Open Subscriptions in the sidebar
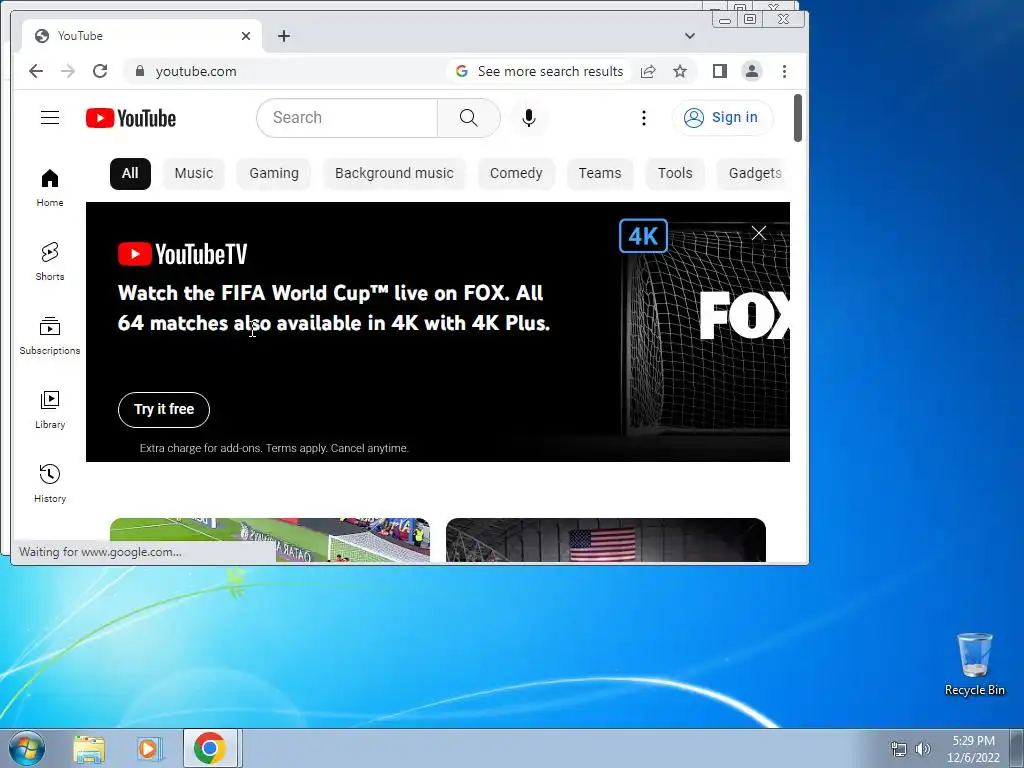Screen dimensions: 1024x768 click(x=50, y=336)
